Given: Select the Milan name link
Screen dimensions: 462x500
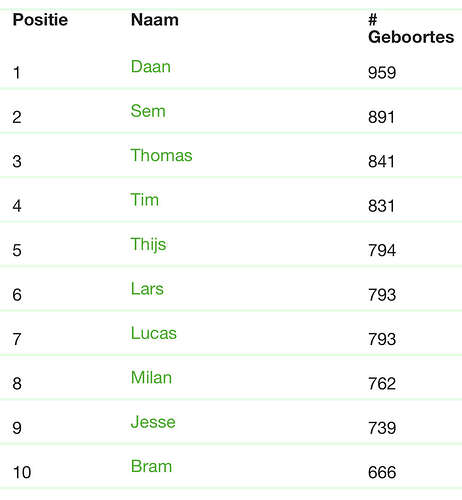Looking at the screenshot, I should (x=151, y=377).
